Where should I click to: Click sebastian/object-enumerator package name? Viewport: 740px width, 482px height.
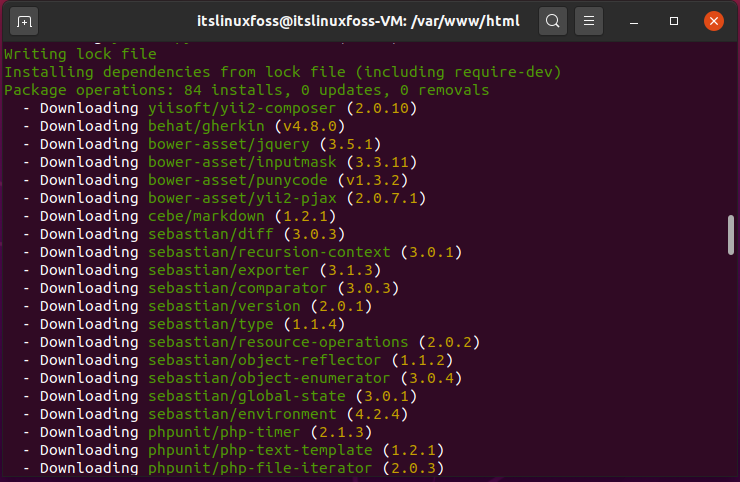click(x=269, y=378)
